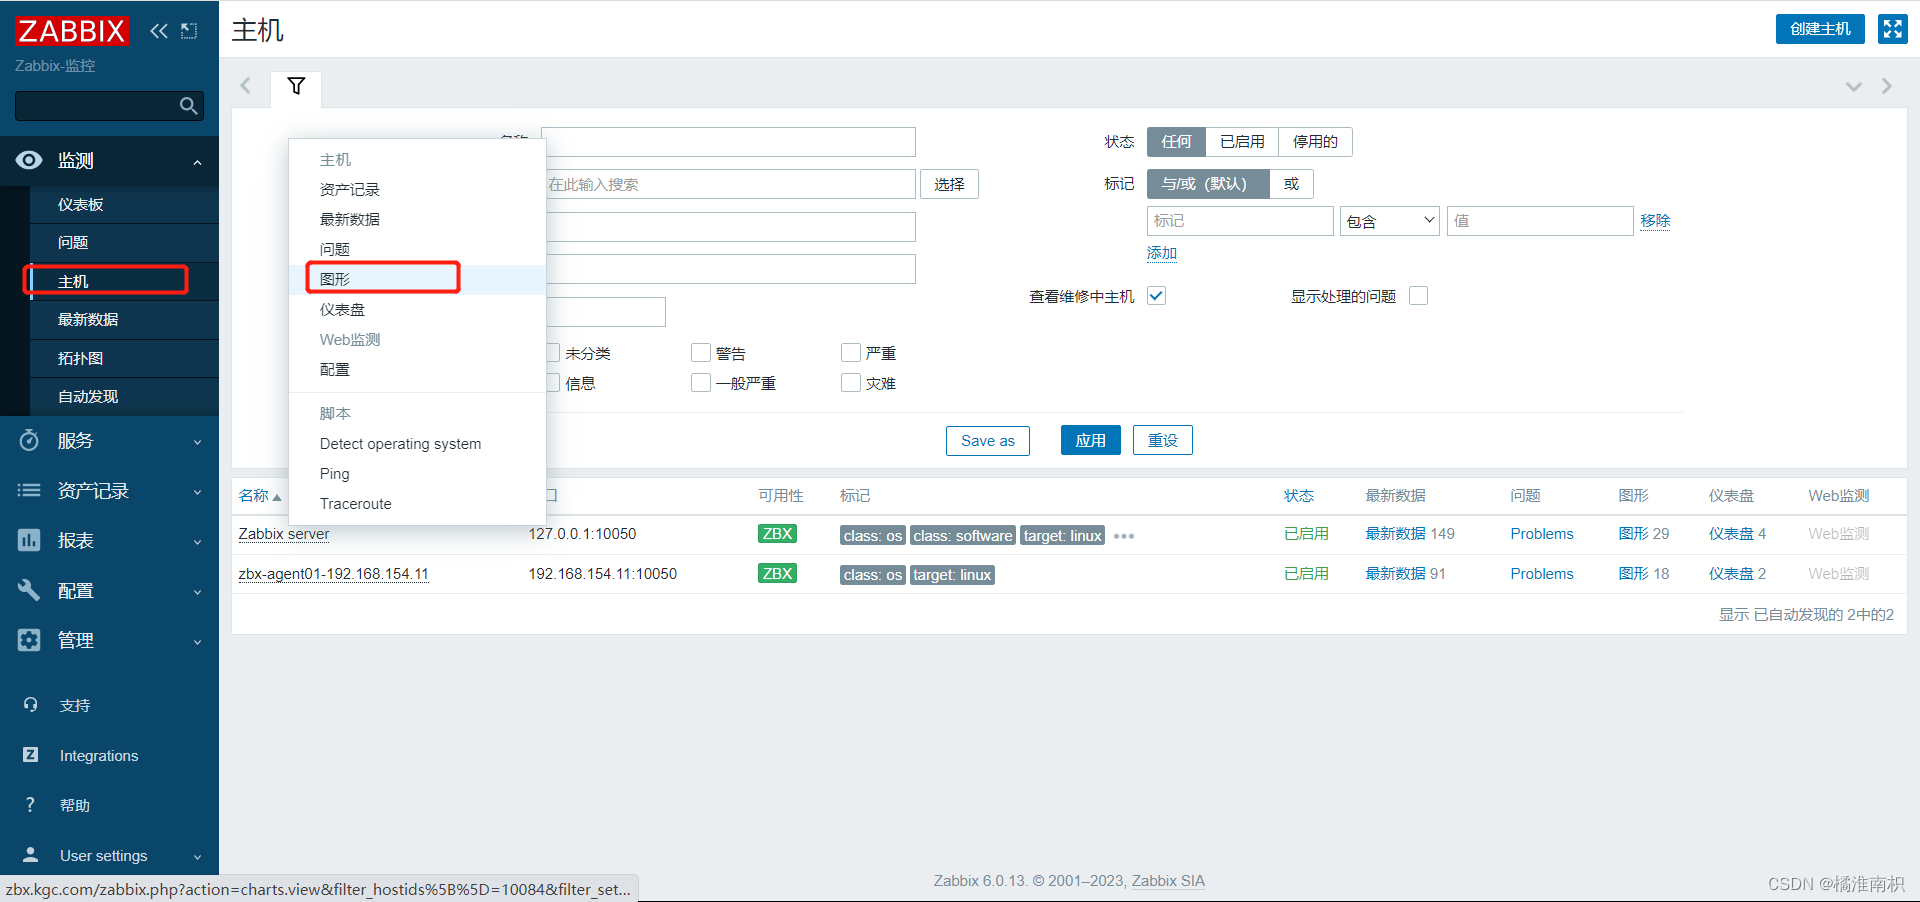Viewport: 1920px width, 902px height.
Task: Click the class: software tag
Action: (963, 536)
